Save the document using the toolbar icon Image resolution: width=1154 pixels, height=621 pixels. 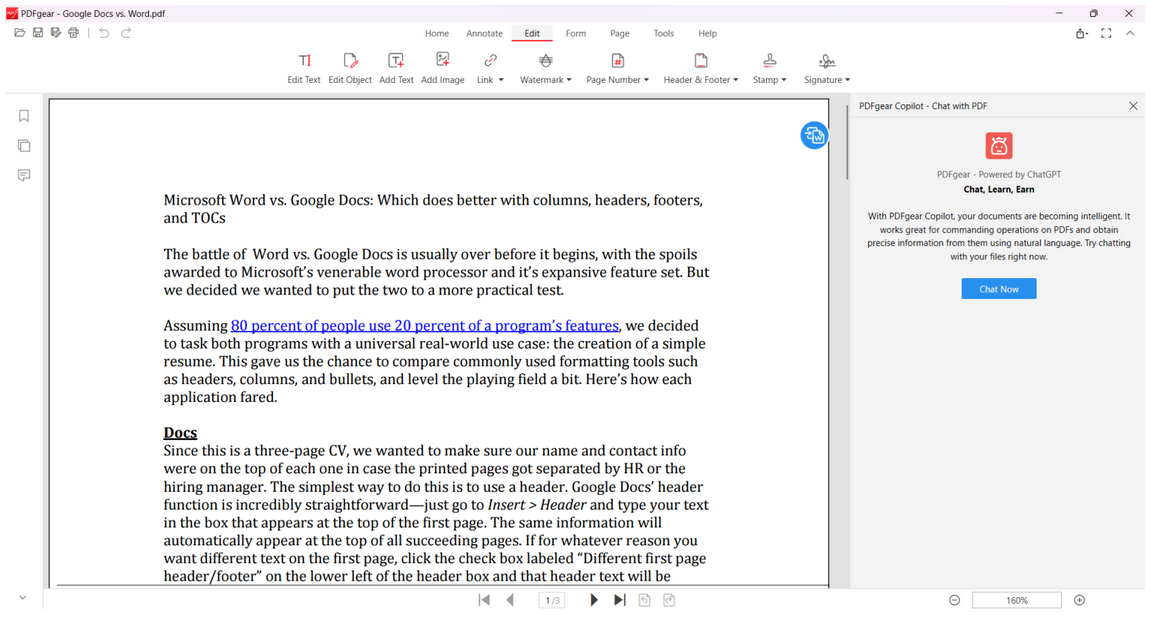point(38,33)
